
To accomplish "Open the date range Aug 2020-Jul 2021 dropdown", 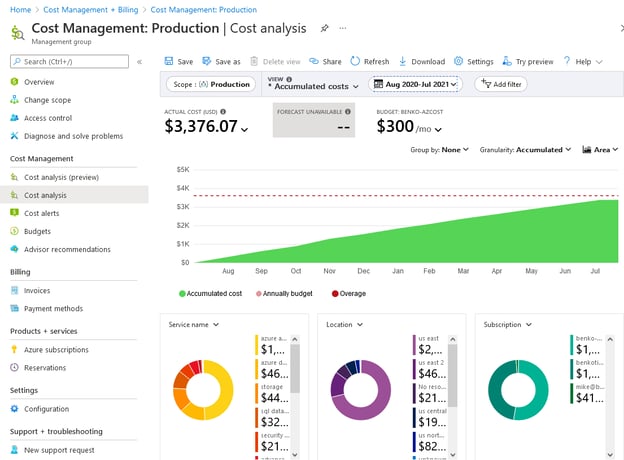I will click(x=414, y=85).
